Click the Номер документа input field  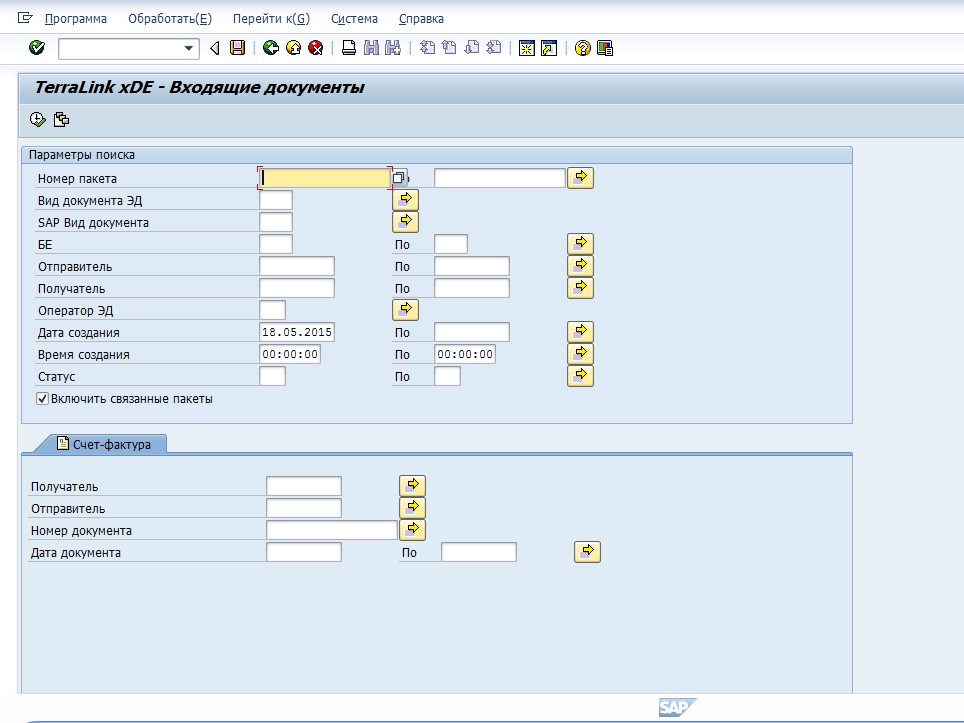pos(332,531)
